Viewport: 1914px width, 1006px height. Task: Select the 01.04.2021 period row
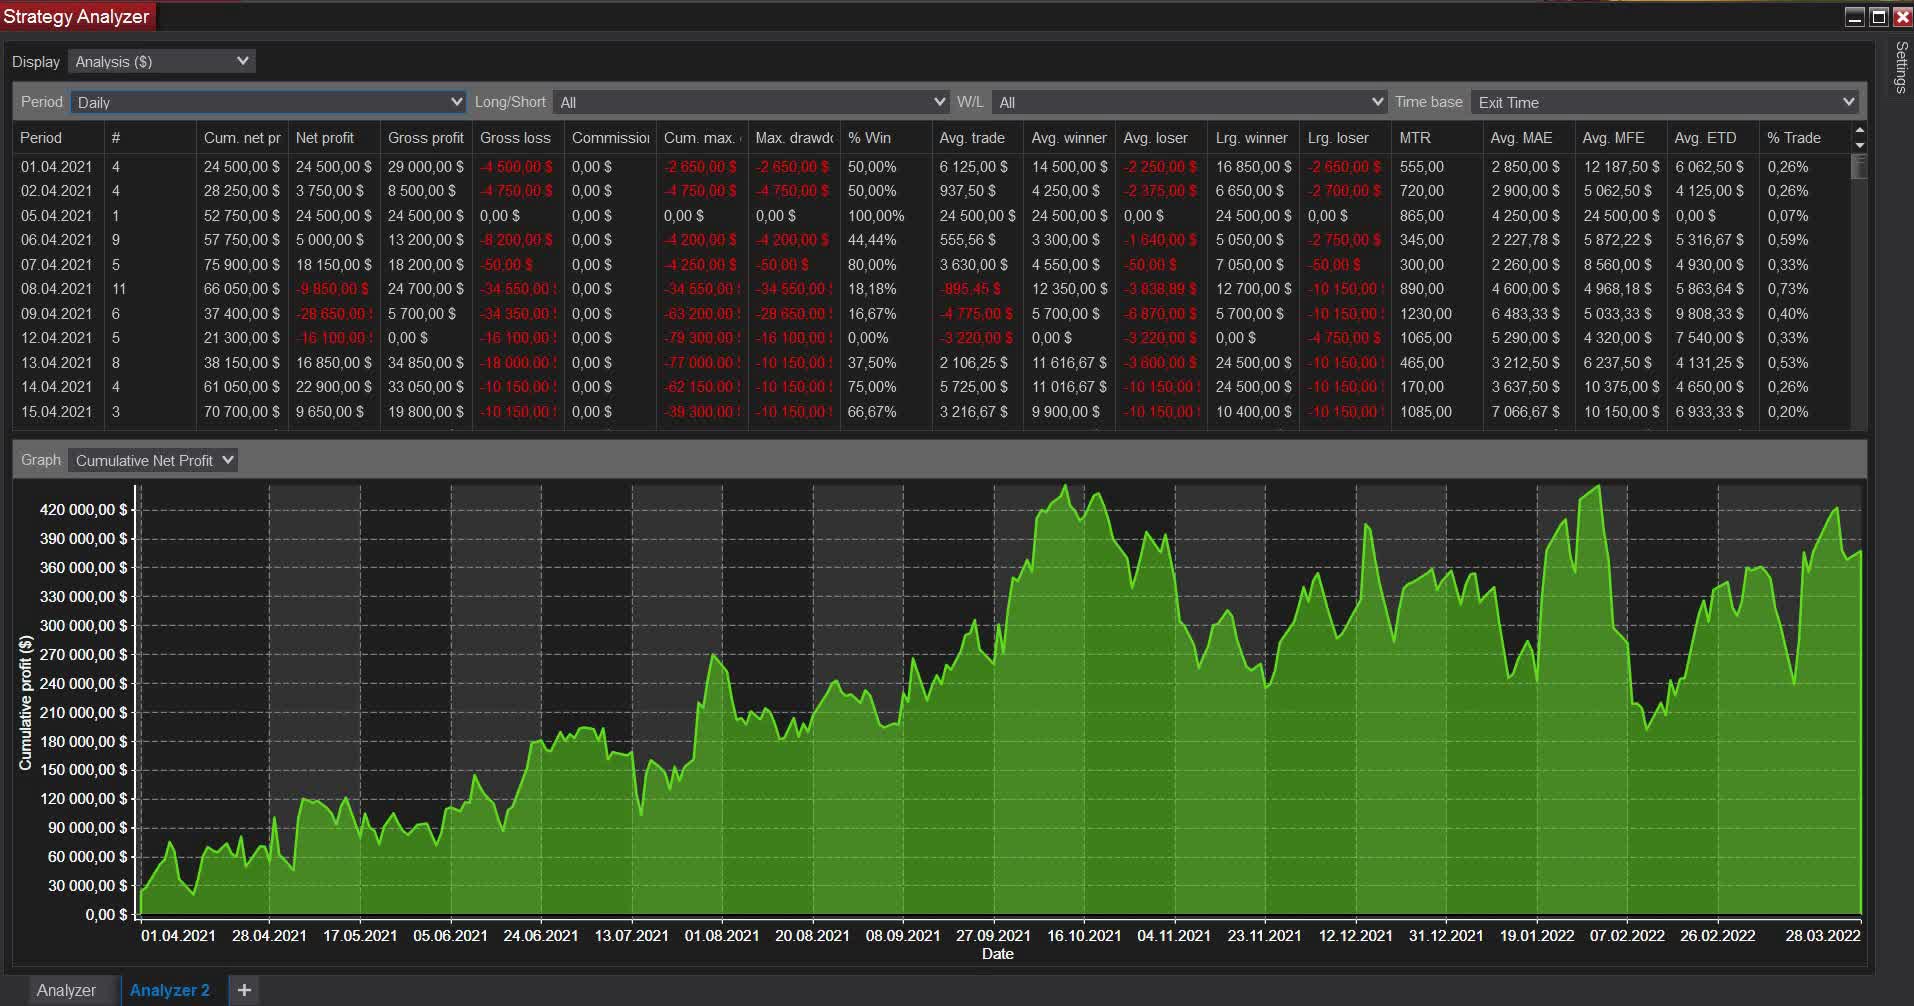pos(933,167)
